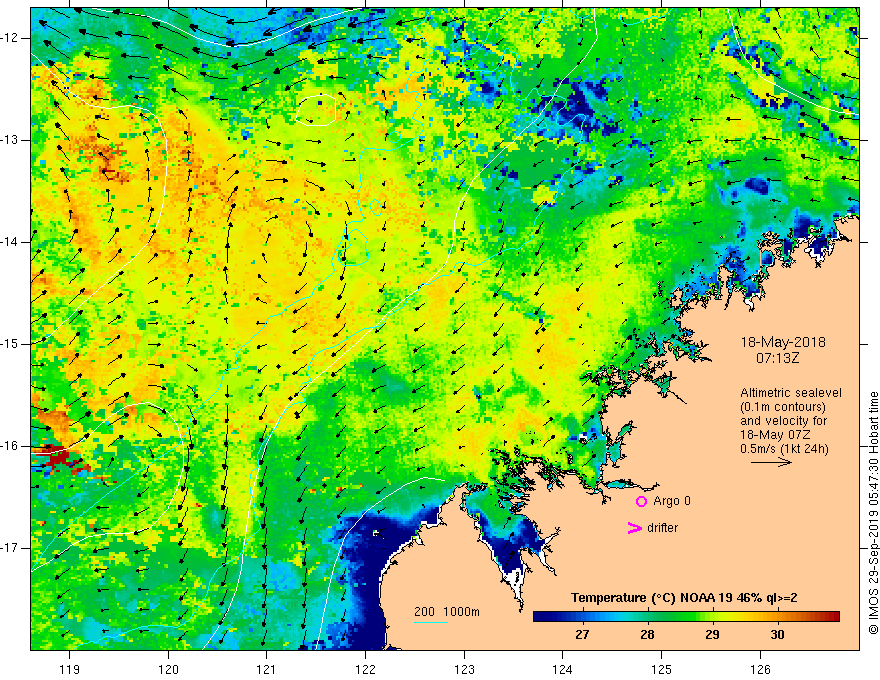Click the '07:13Z' time label
This screenshot has width=880, height=680.
(777, 357)
